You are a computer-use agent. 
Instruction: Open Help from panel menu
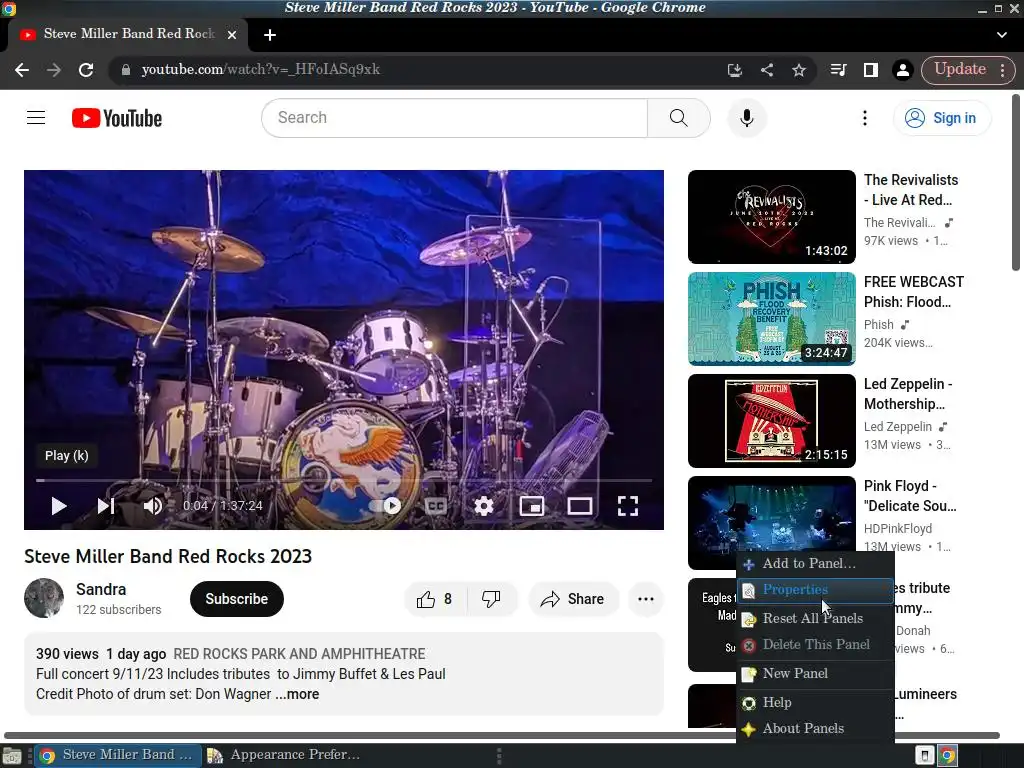815,703
